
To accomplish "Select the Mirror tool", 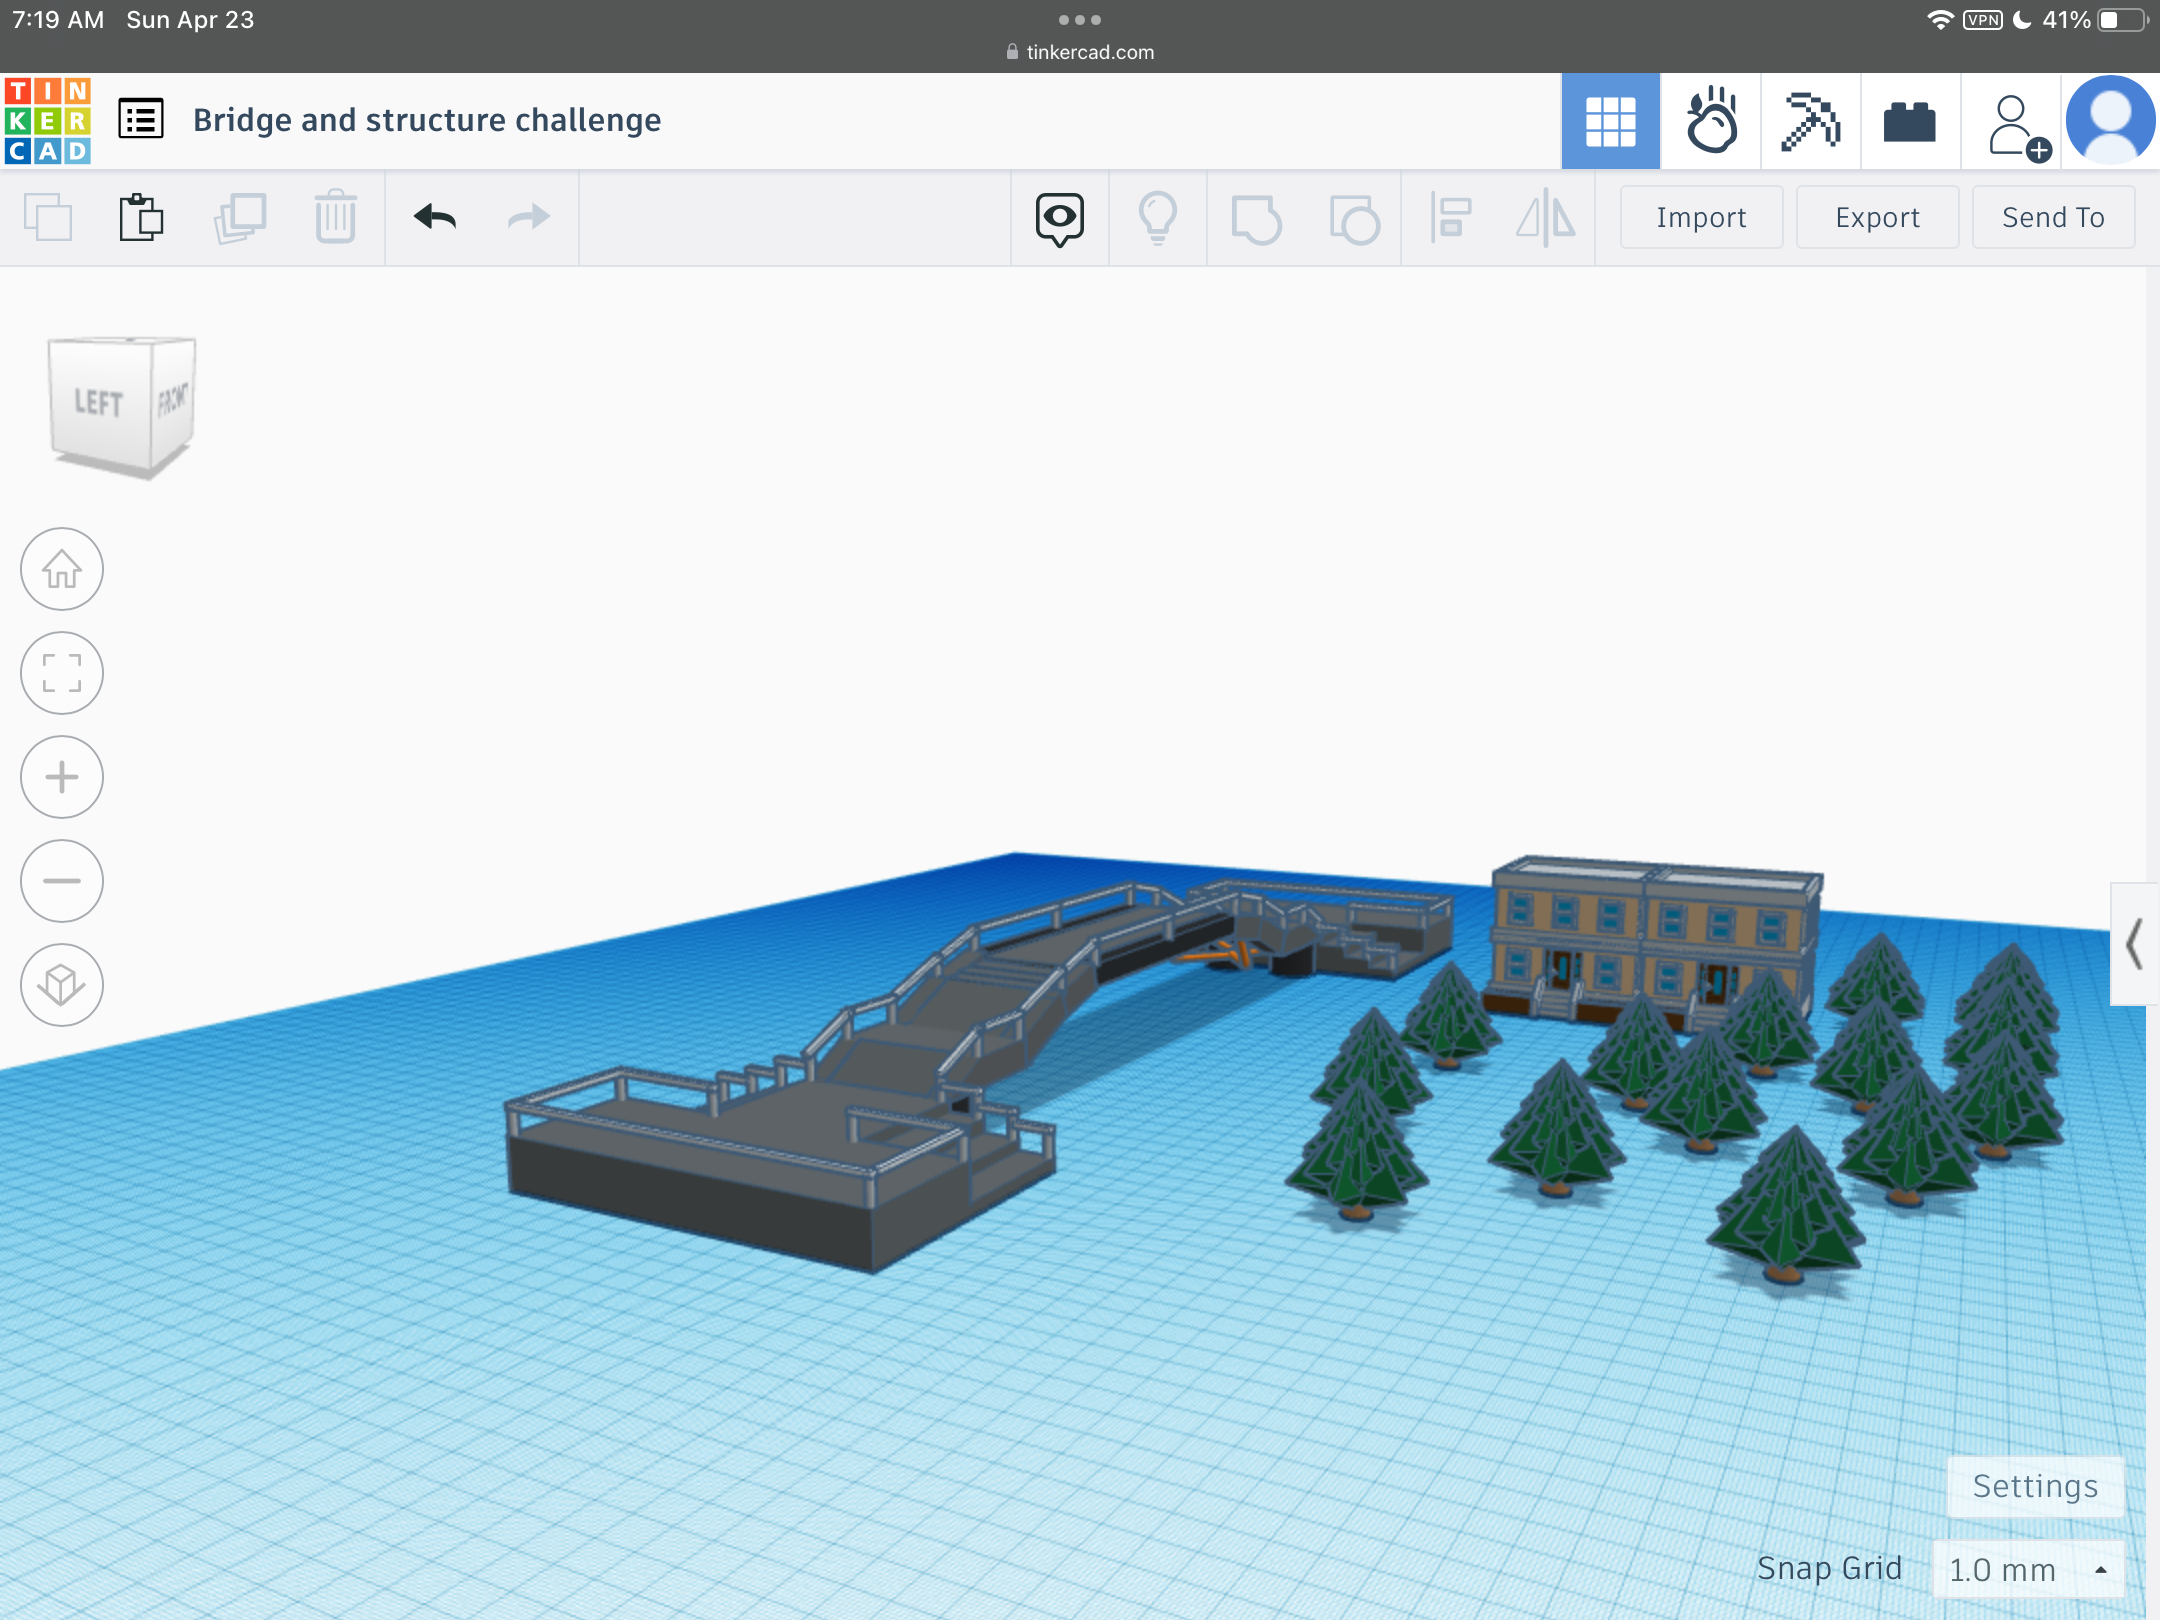I will (1546, 217).
